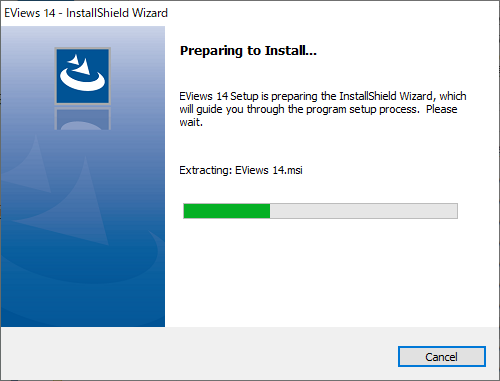
Task: Click the "EViews 14.msi" file name text
Action: pyautogui.click(x=269, y=170)
